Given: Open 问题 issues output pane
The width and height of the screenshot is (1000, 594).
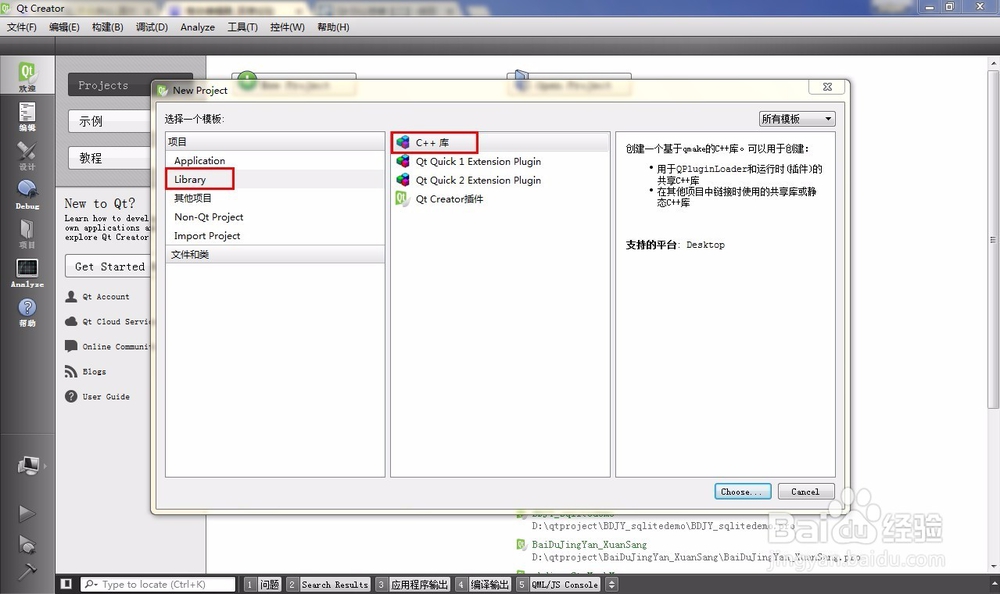Looking at the screenshot, I should click(x=263, y=584).
